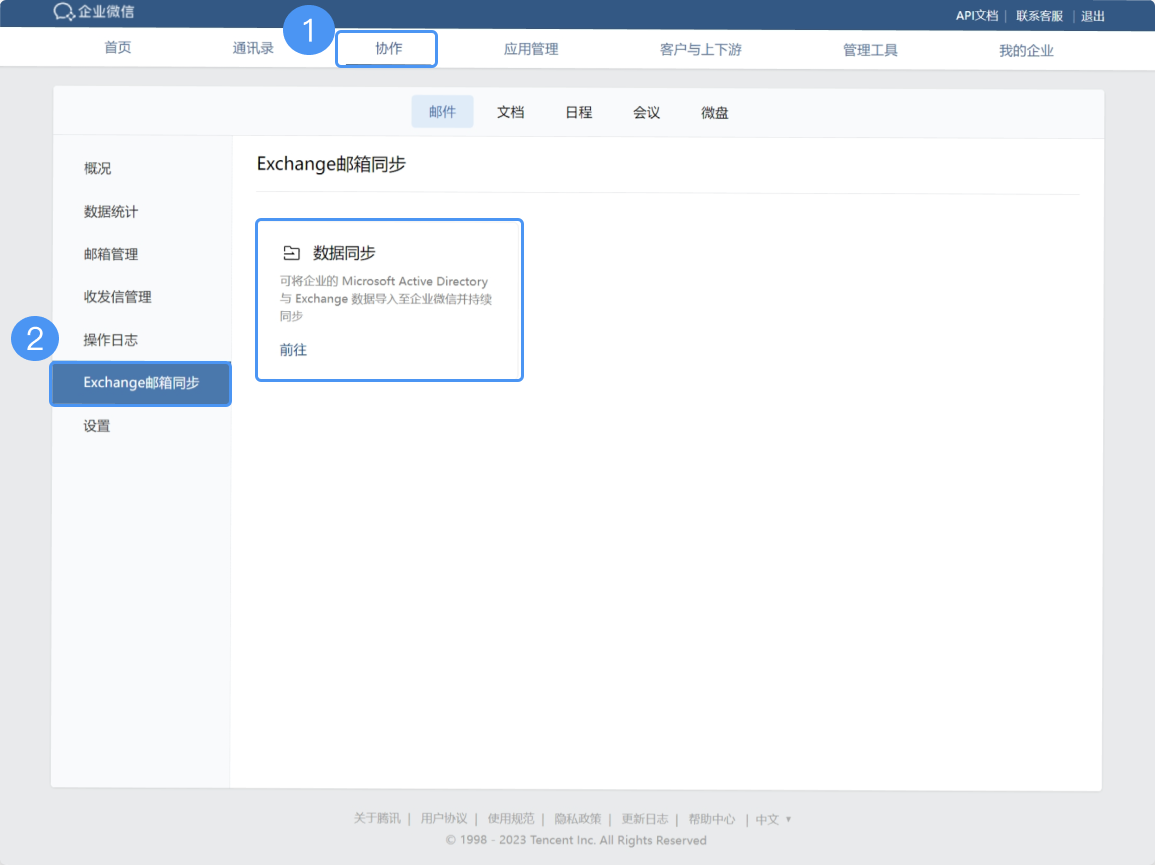
Task: Go to 我的企业 tab
Action: tap(1026, 51)
